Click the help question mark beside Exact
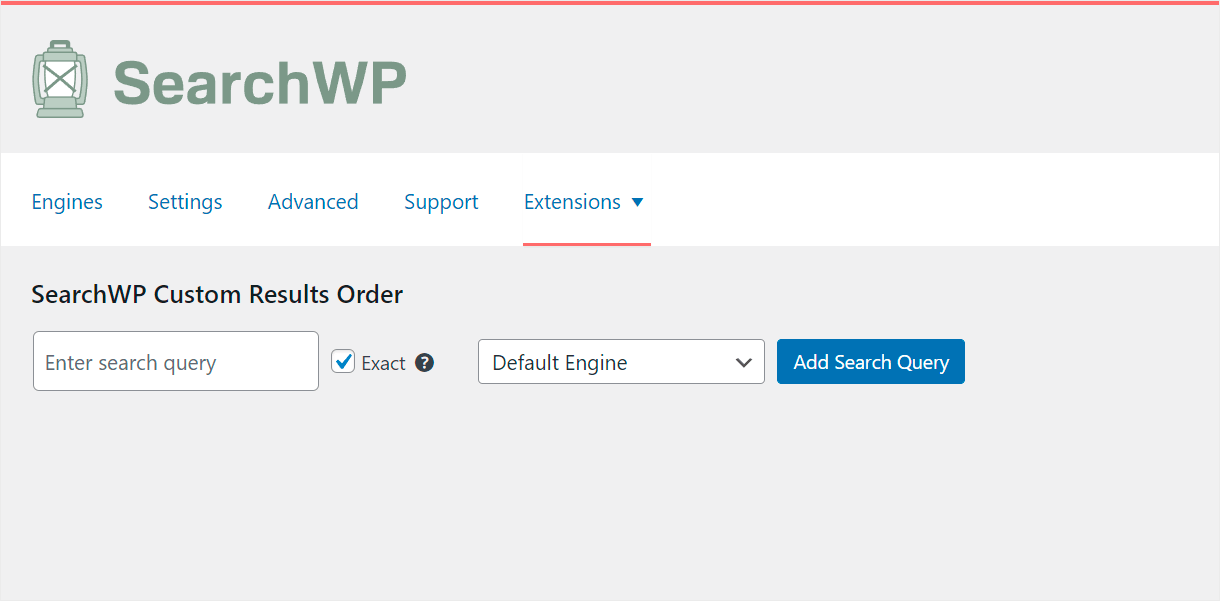 424,362
